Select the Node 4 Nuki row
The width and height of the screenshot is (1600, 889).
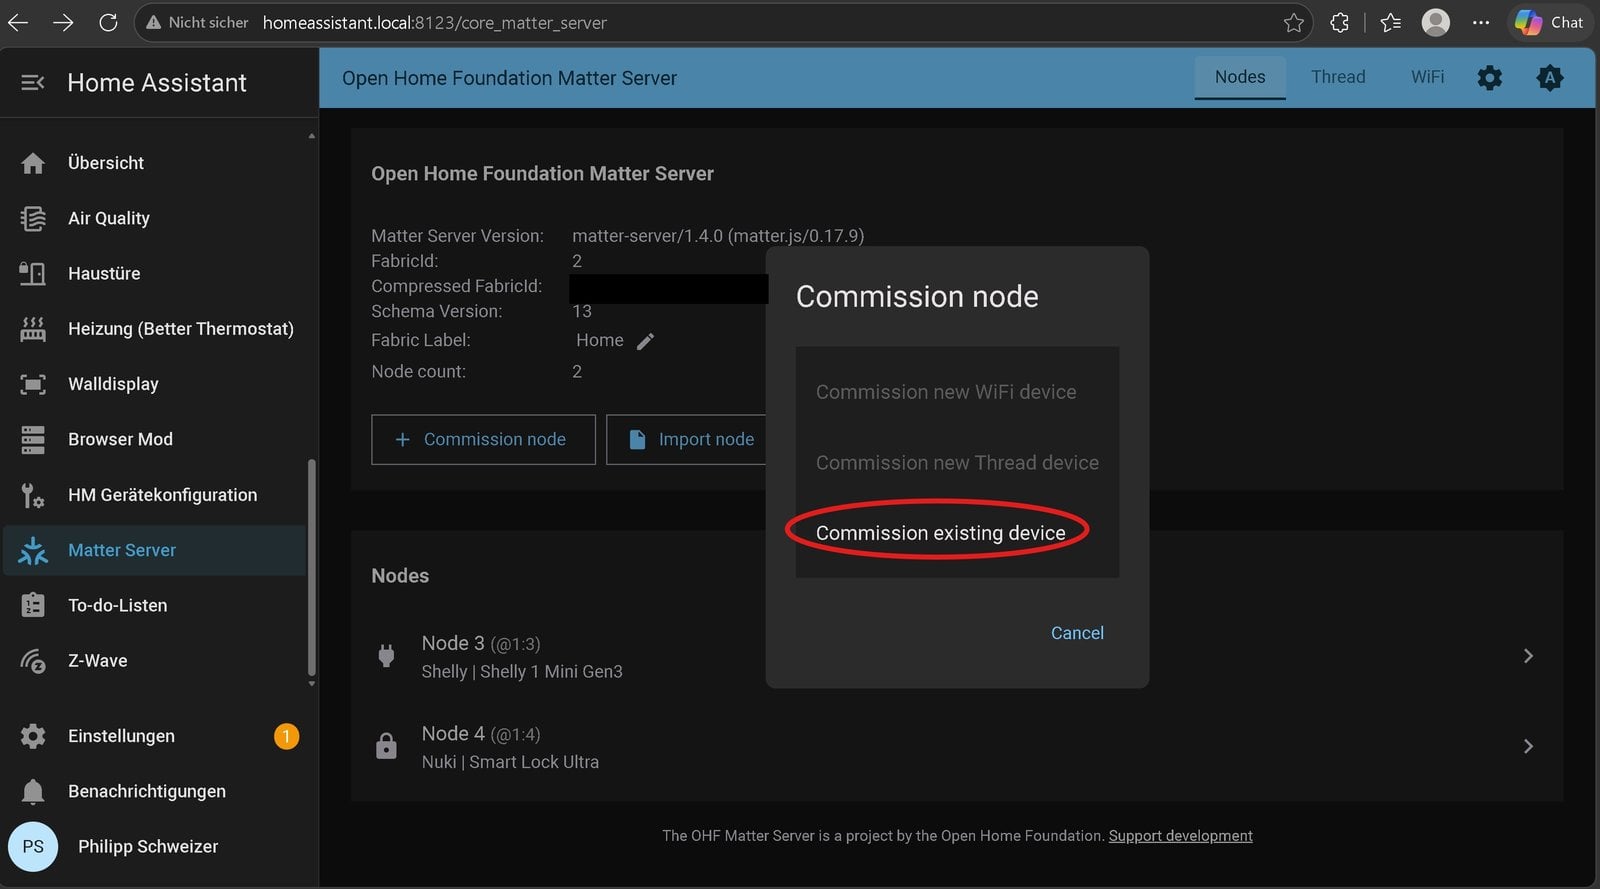coord(957,746)
